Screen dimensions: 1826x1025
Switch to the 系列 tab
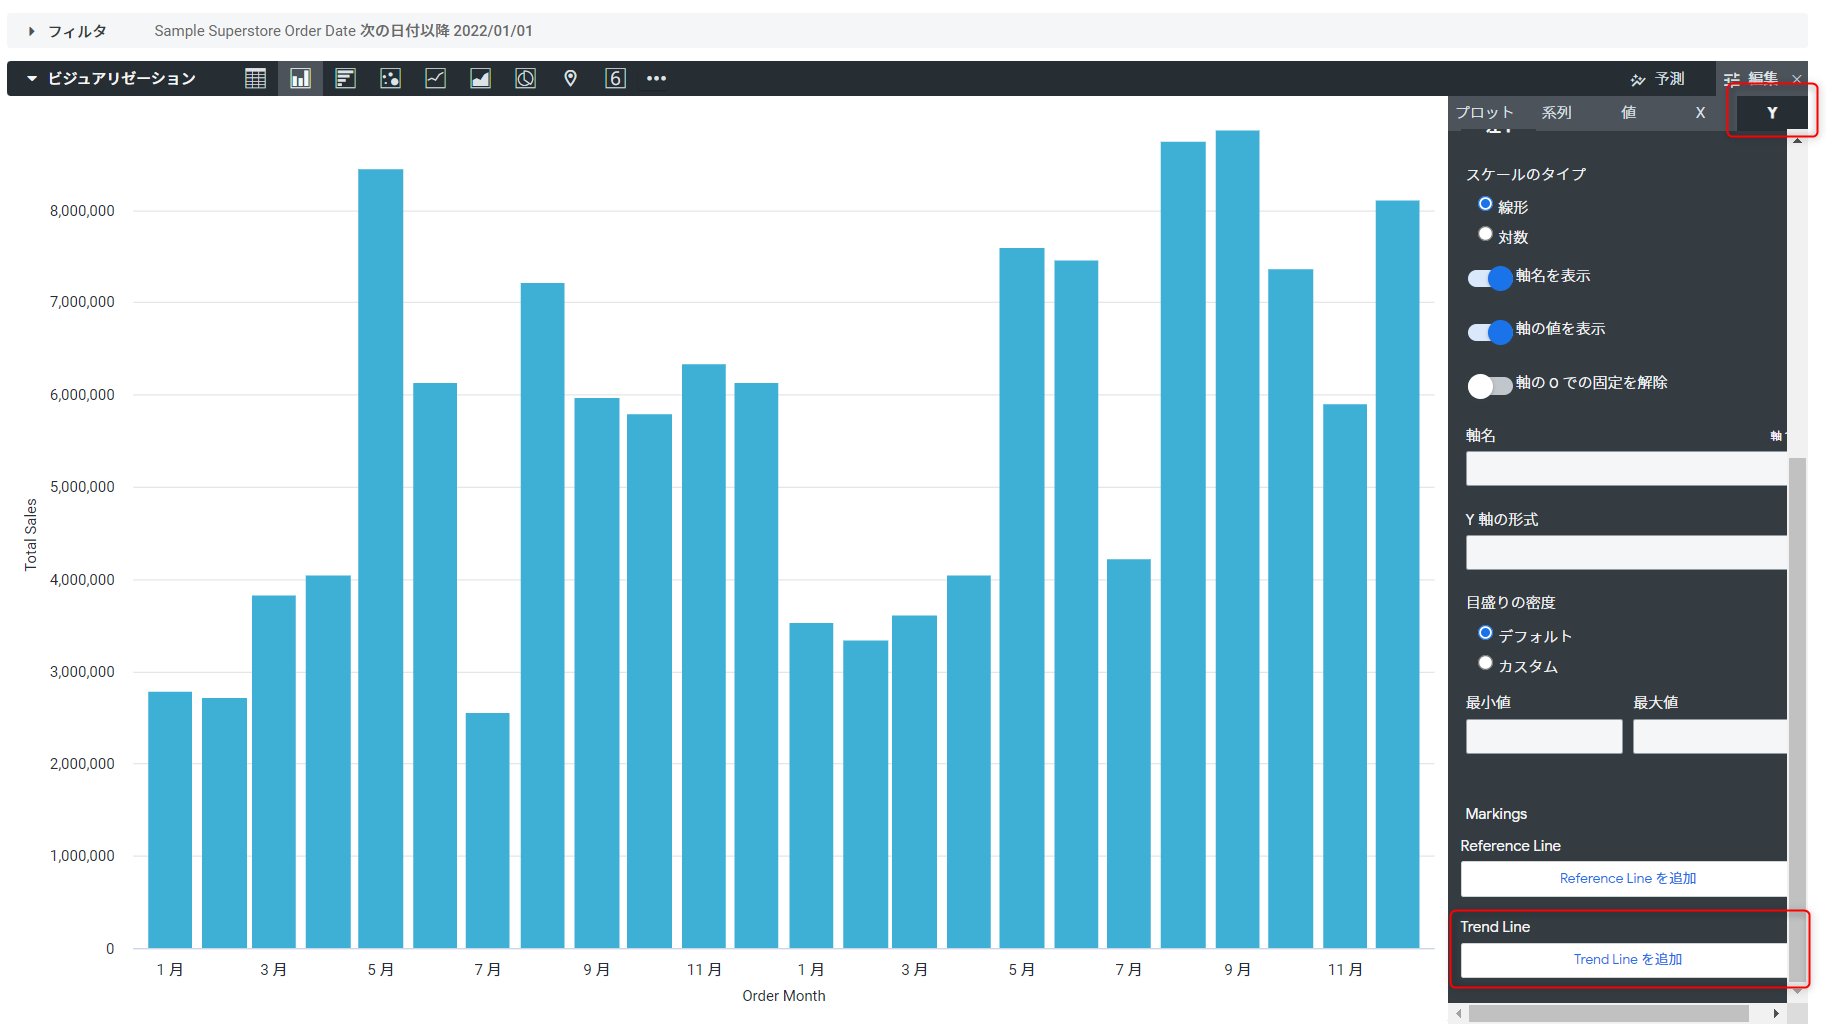[1556, 113]
